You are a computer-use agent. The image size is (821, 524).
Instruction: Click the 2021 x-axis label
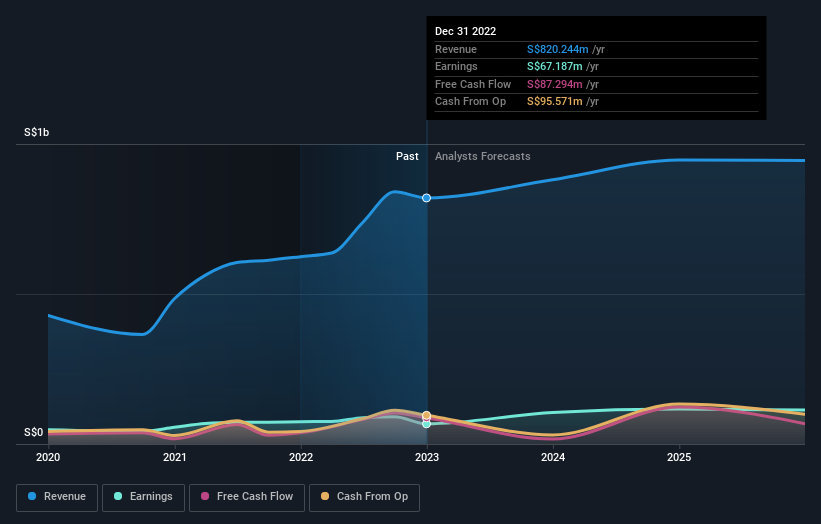(174, 457)
